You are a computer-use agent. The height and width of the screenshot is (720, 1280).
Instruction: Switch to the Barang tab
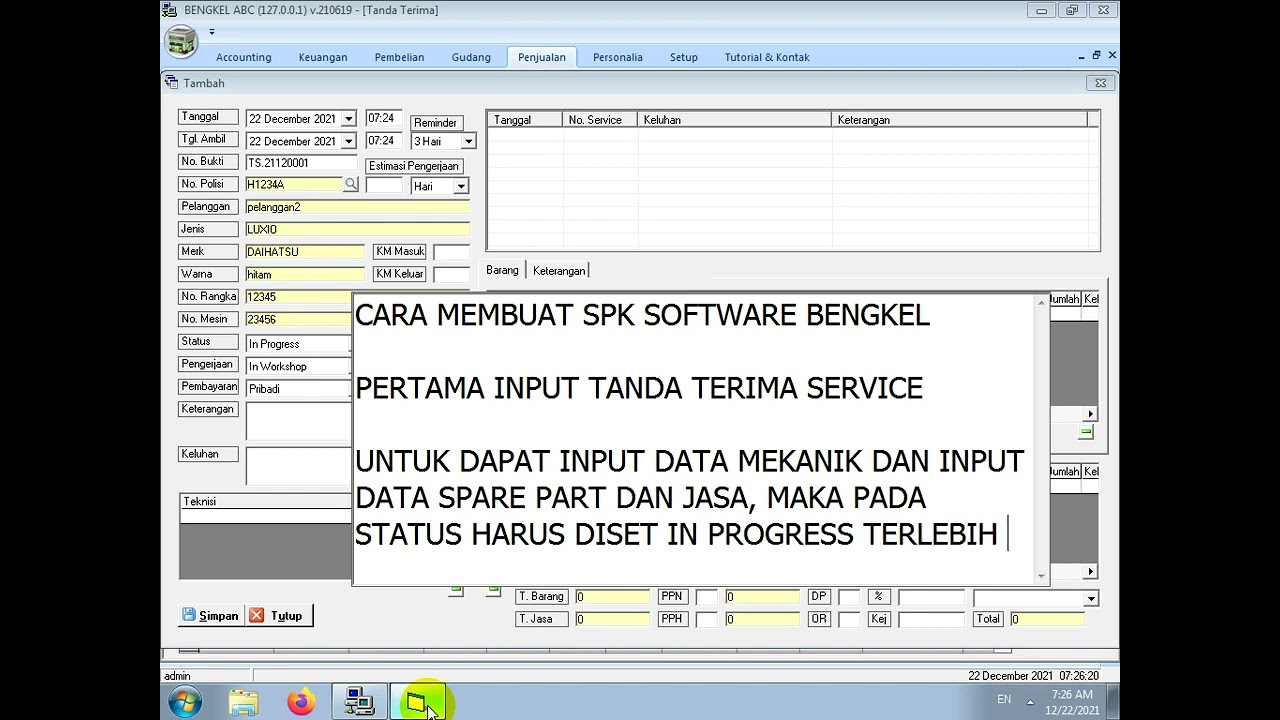pyautogui.click(x=502, y=270)
